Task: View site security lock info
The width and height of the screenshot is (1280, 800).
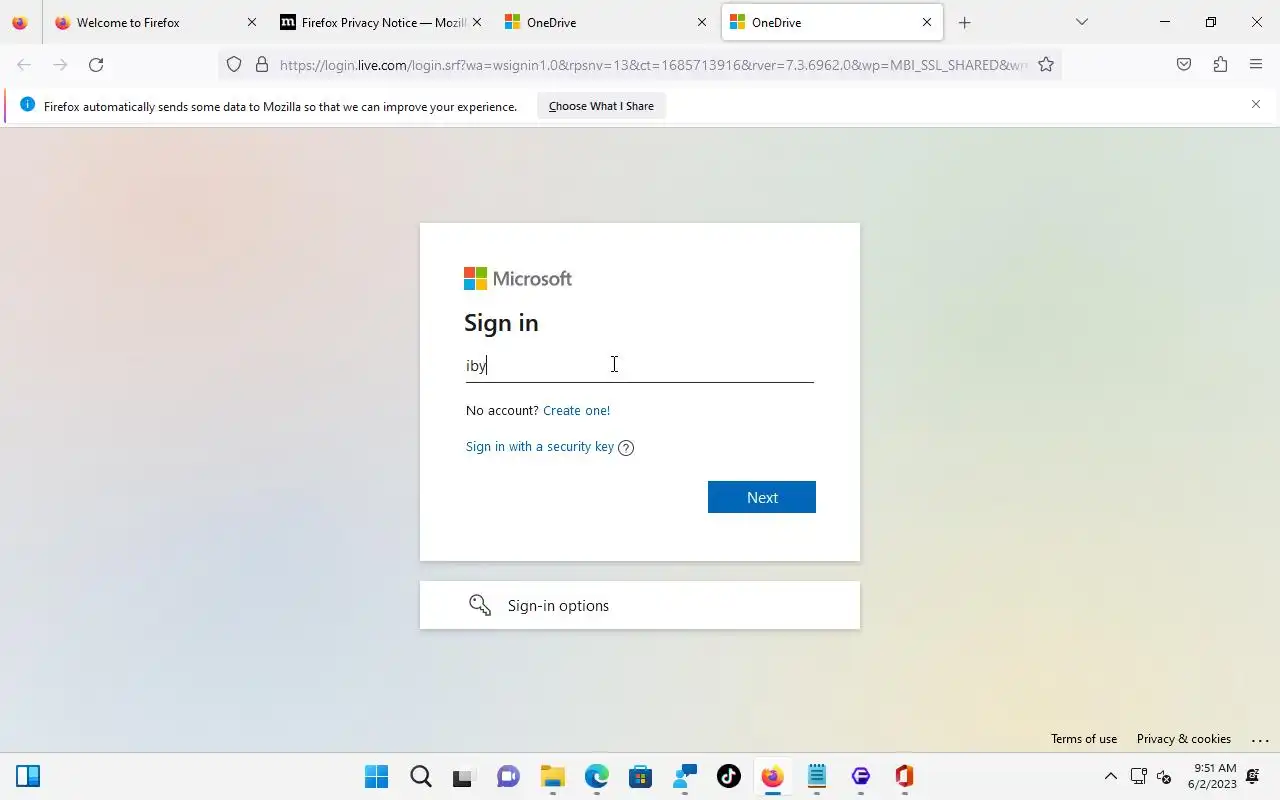Action: click(x=262, y=65)
